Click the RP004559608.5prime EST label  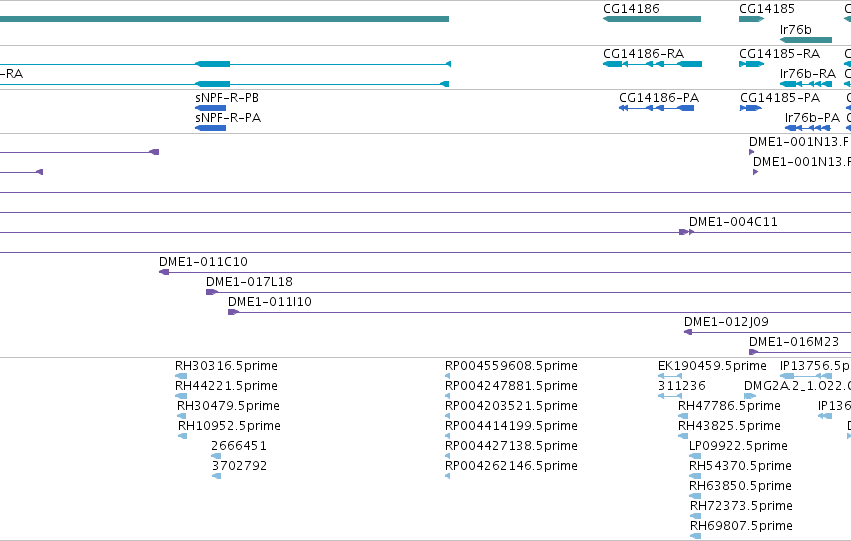tap(511, 366)
